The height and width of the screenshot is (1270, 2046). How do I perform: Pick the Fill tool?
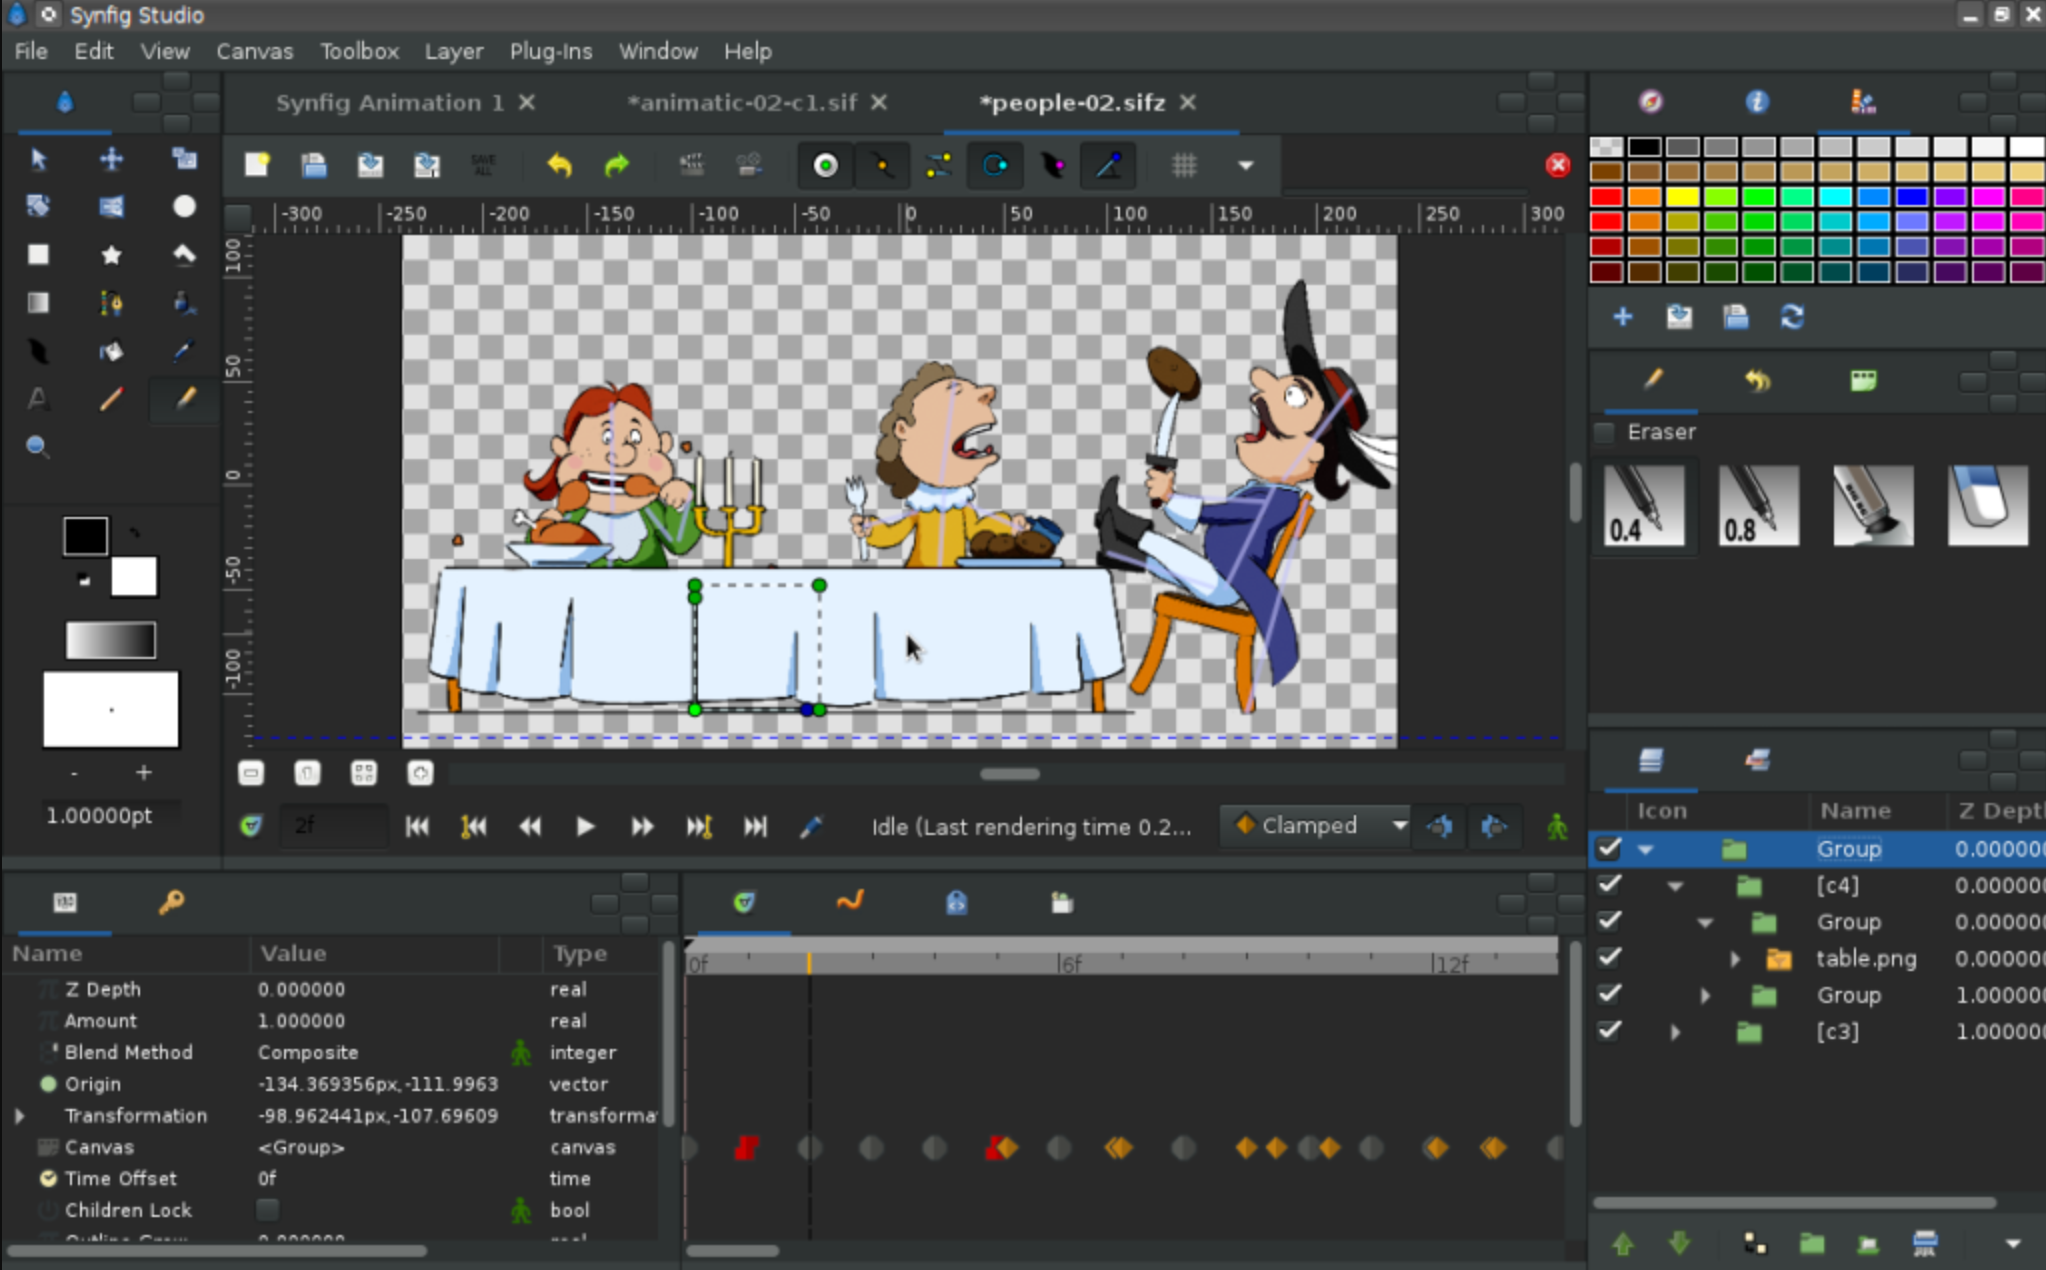[x=111, y=350]
